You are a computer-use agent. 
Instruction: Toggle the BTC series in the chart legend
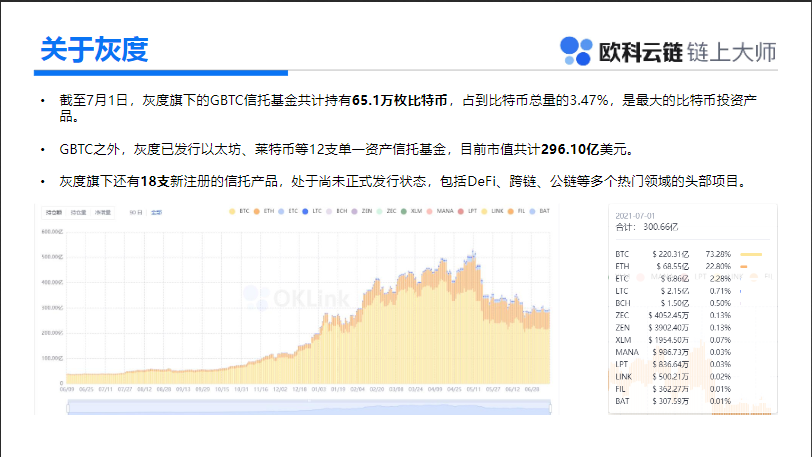click(x=239, y=211)
